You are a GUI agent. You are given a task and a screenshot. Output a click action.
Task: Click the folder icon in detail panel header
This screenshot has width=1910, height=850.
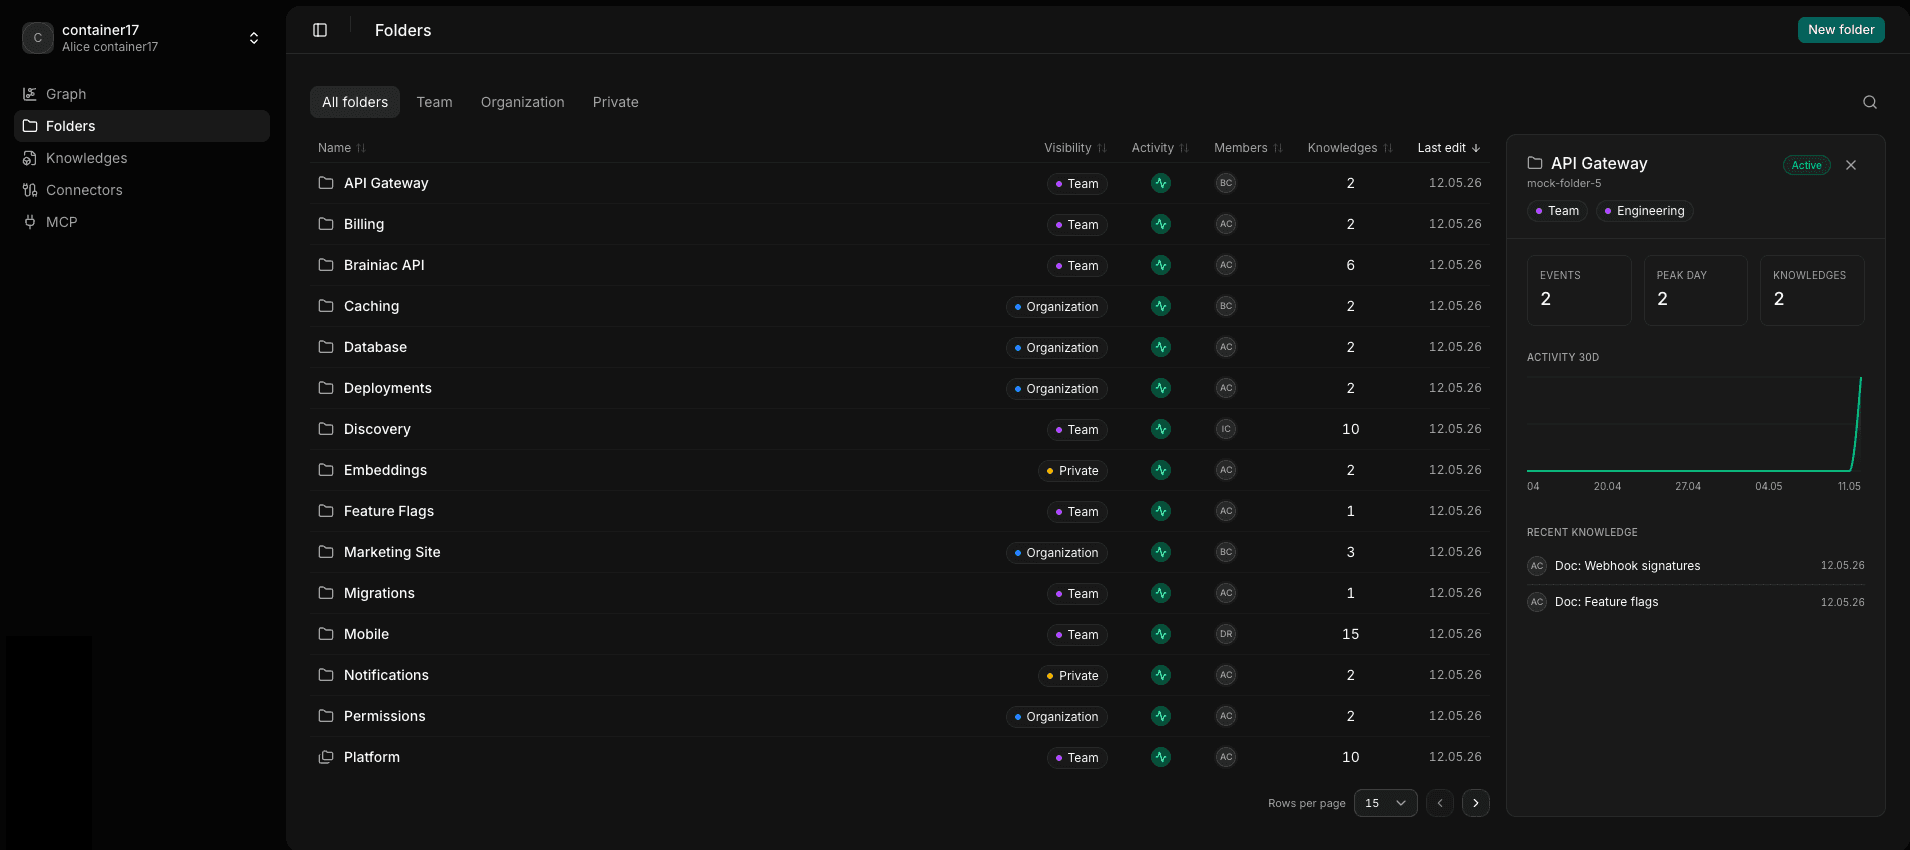[1535, 163]
